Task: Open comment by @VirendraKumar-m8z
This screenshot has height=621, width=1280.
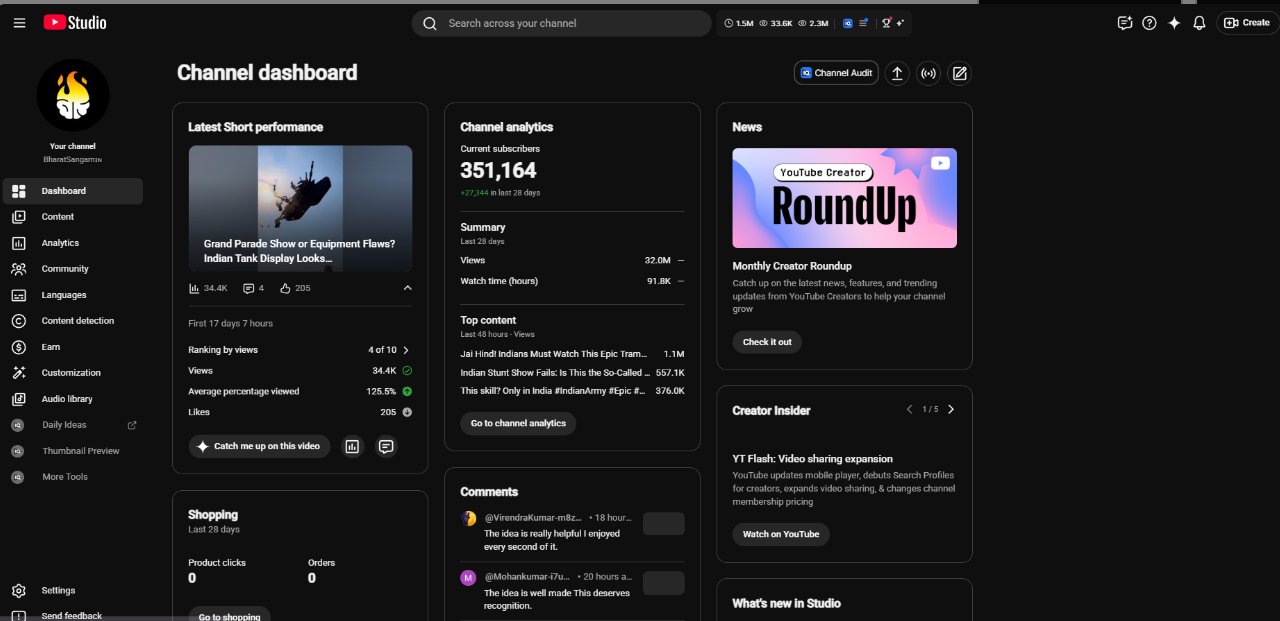Action: [572, 532]
